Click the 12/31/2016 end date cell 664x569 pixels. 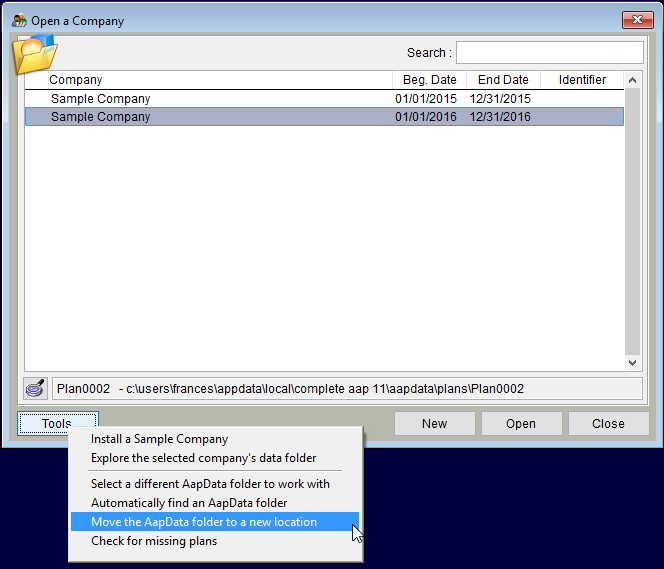click(x=500, y=117)
